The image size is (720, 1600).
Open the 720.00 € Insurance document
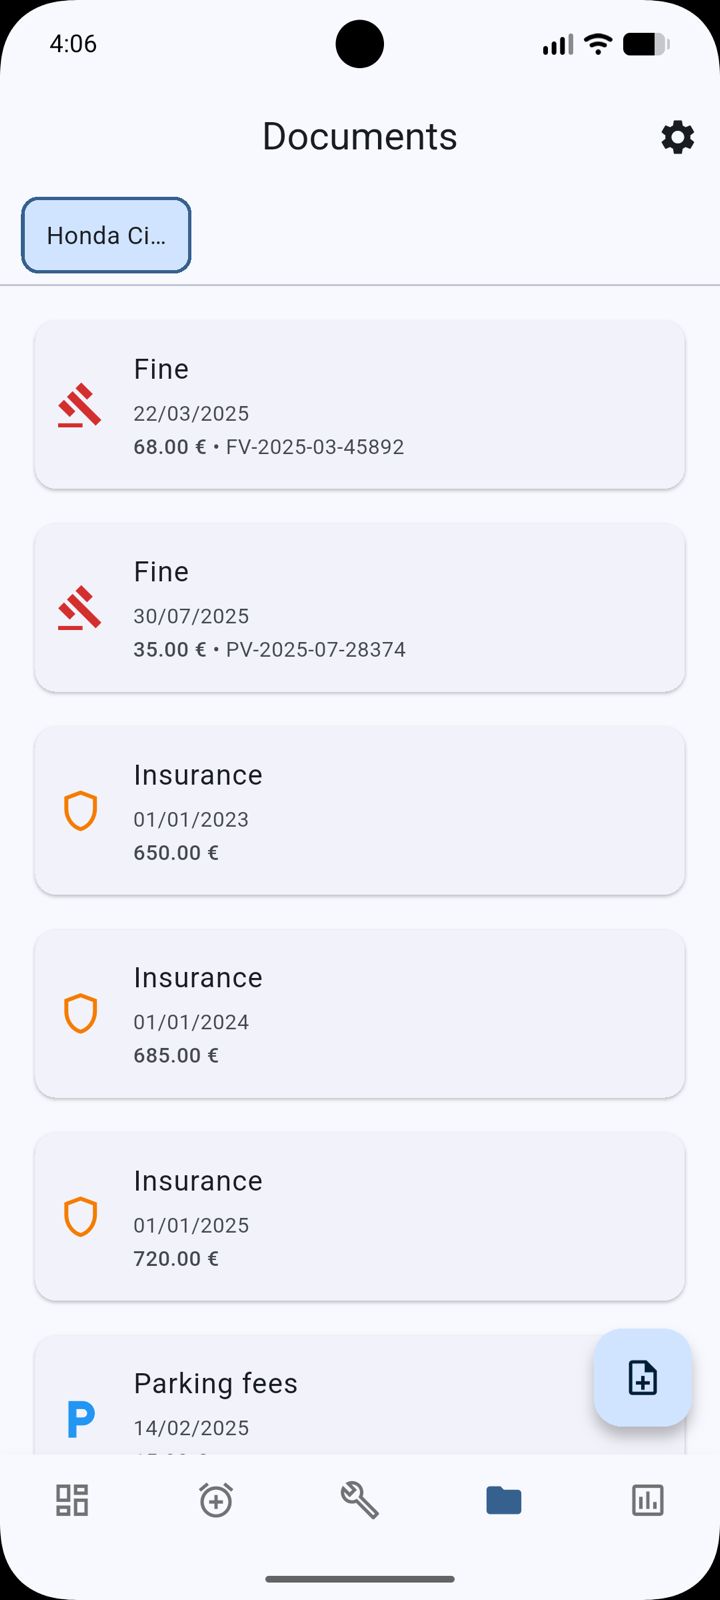pyautogui.click(x=360, y=1217)
